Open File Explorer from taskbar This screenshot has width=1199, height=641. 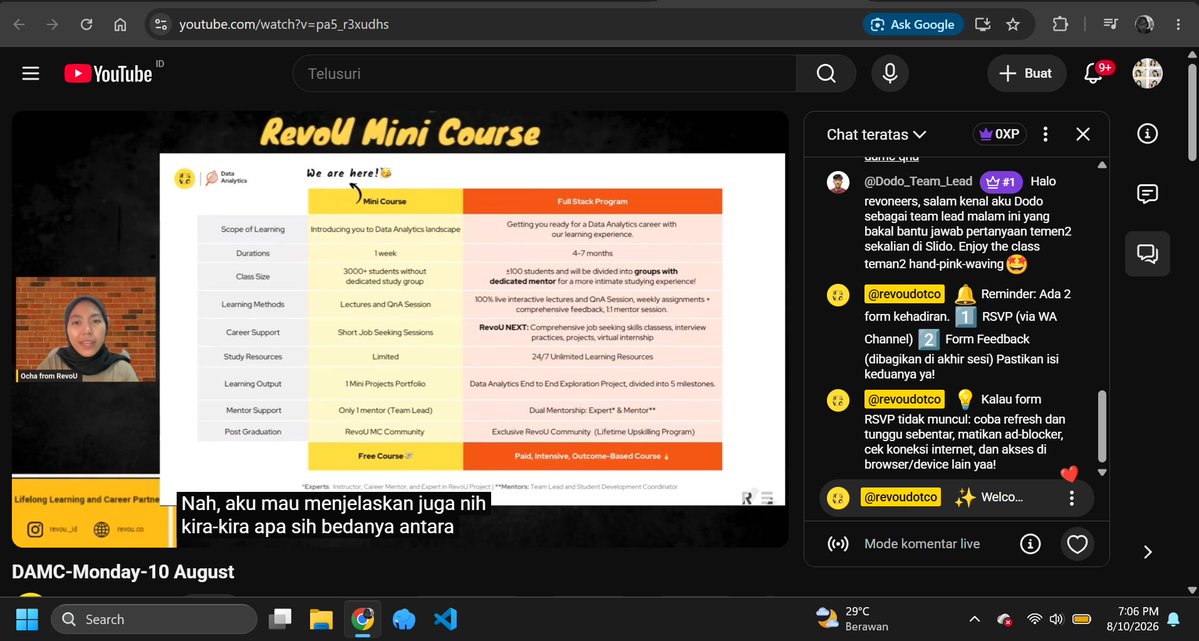321,619
